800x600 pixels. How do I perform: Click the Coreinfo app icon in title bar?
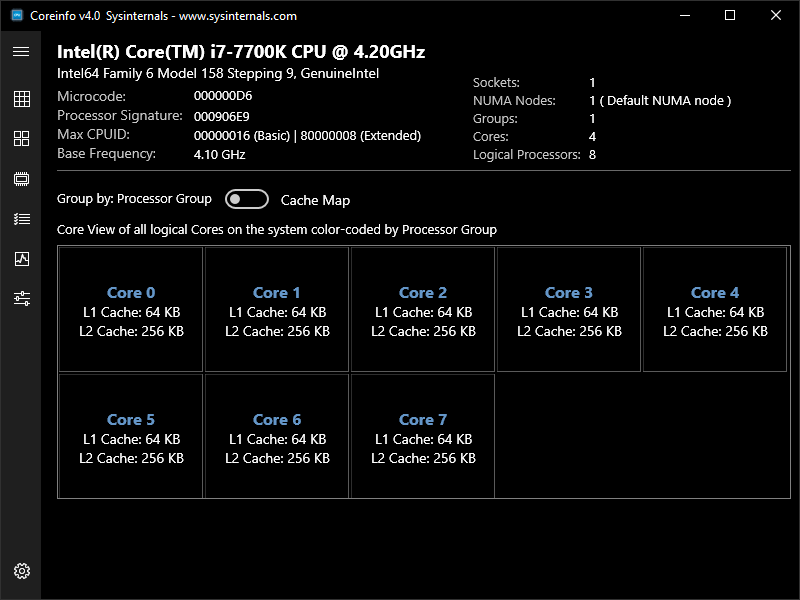click(17, 15)
